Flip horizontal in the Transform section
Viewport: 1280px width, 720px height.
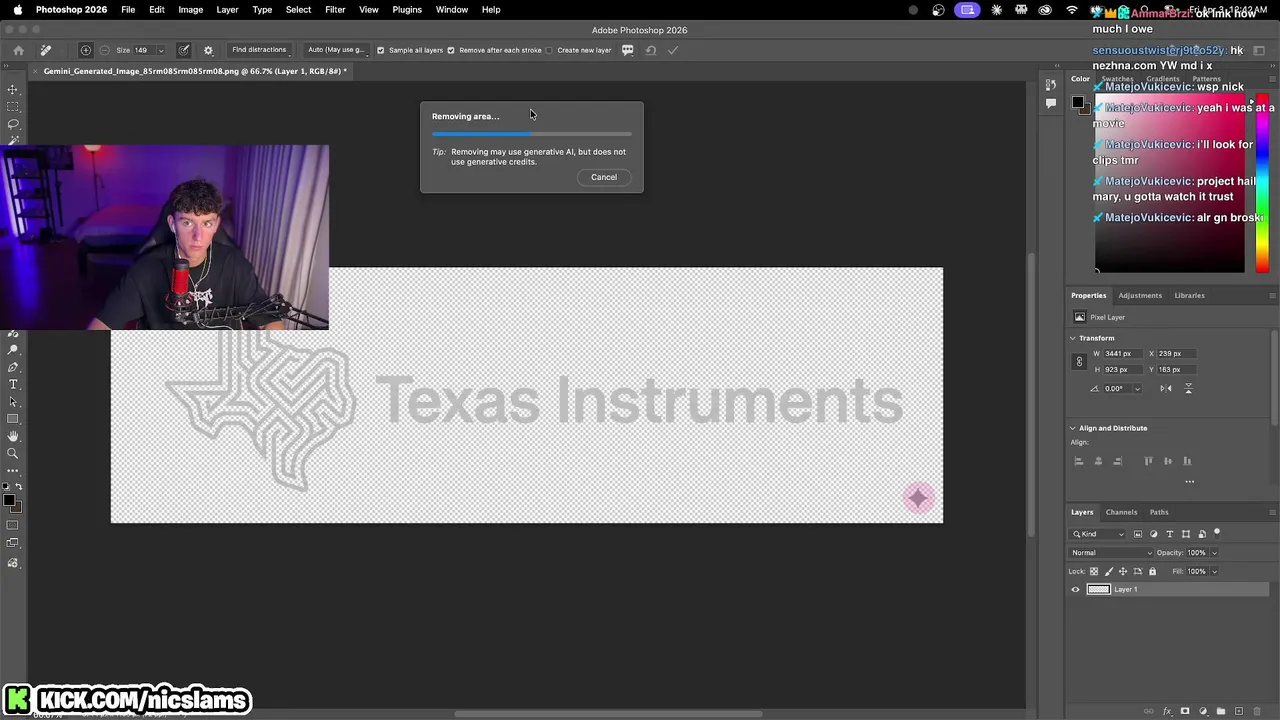(x=1166, y=388)
